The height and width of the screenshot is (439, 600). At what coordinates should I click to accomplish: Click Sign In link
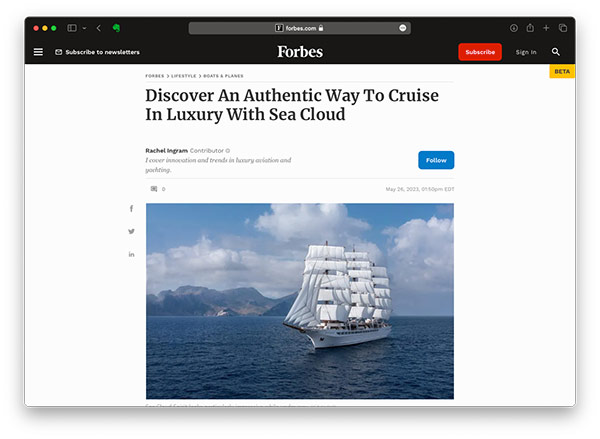coord(526,52)
